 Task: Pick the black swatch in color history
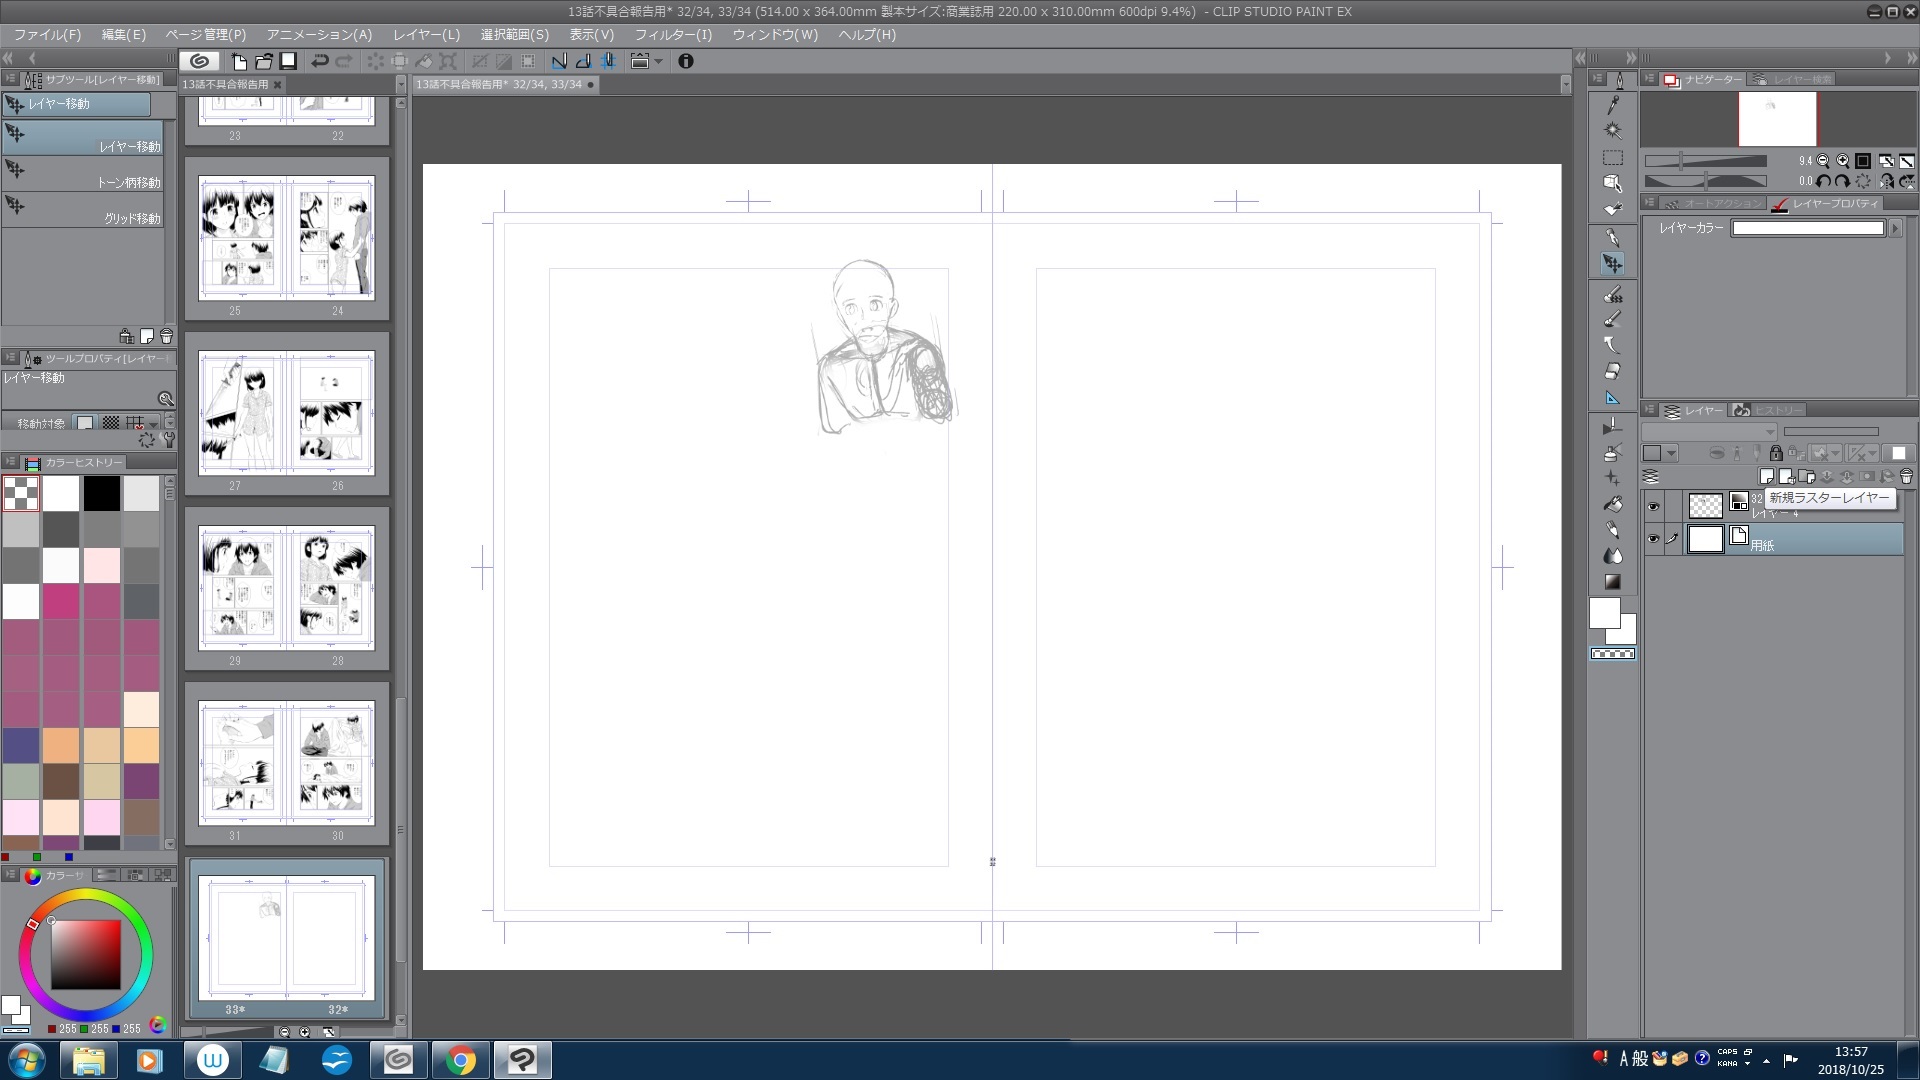101,493
